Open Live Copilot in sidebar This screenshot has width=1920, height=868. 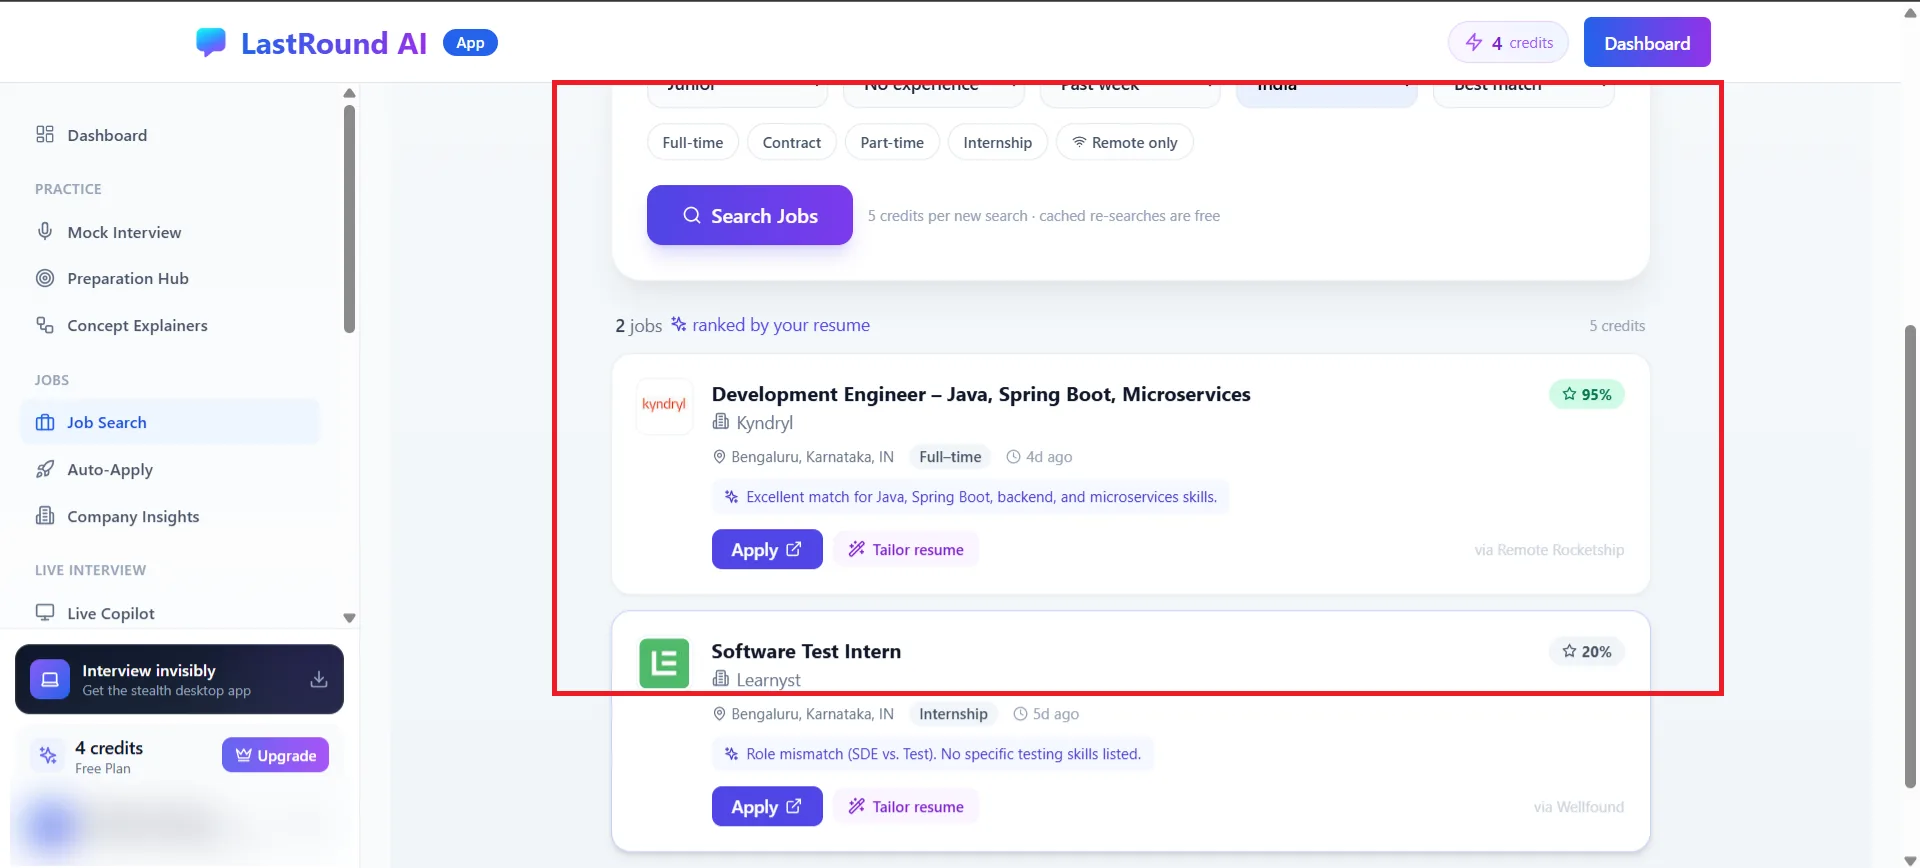pyautogui.click(x=170, y=613)
